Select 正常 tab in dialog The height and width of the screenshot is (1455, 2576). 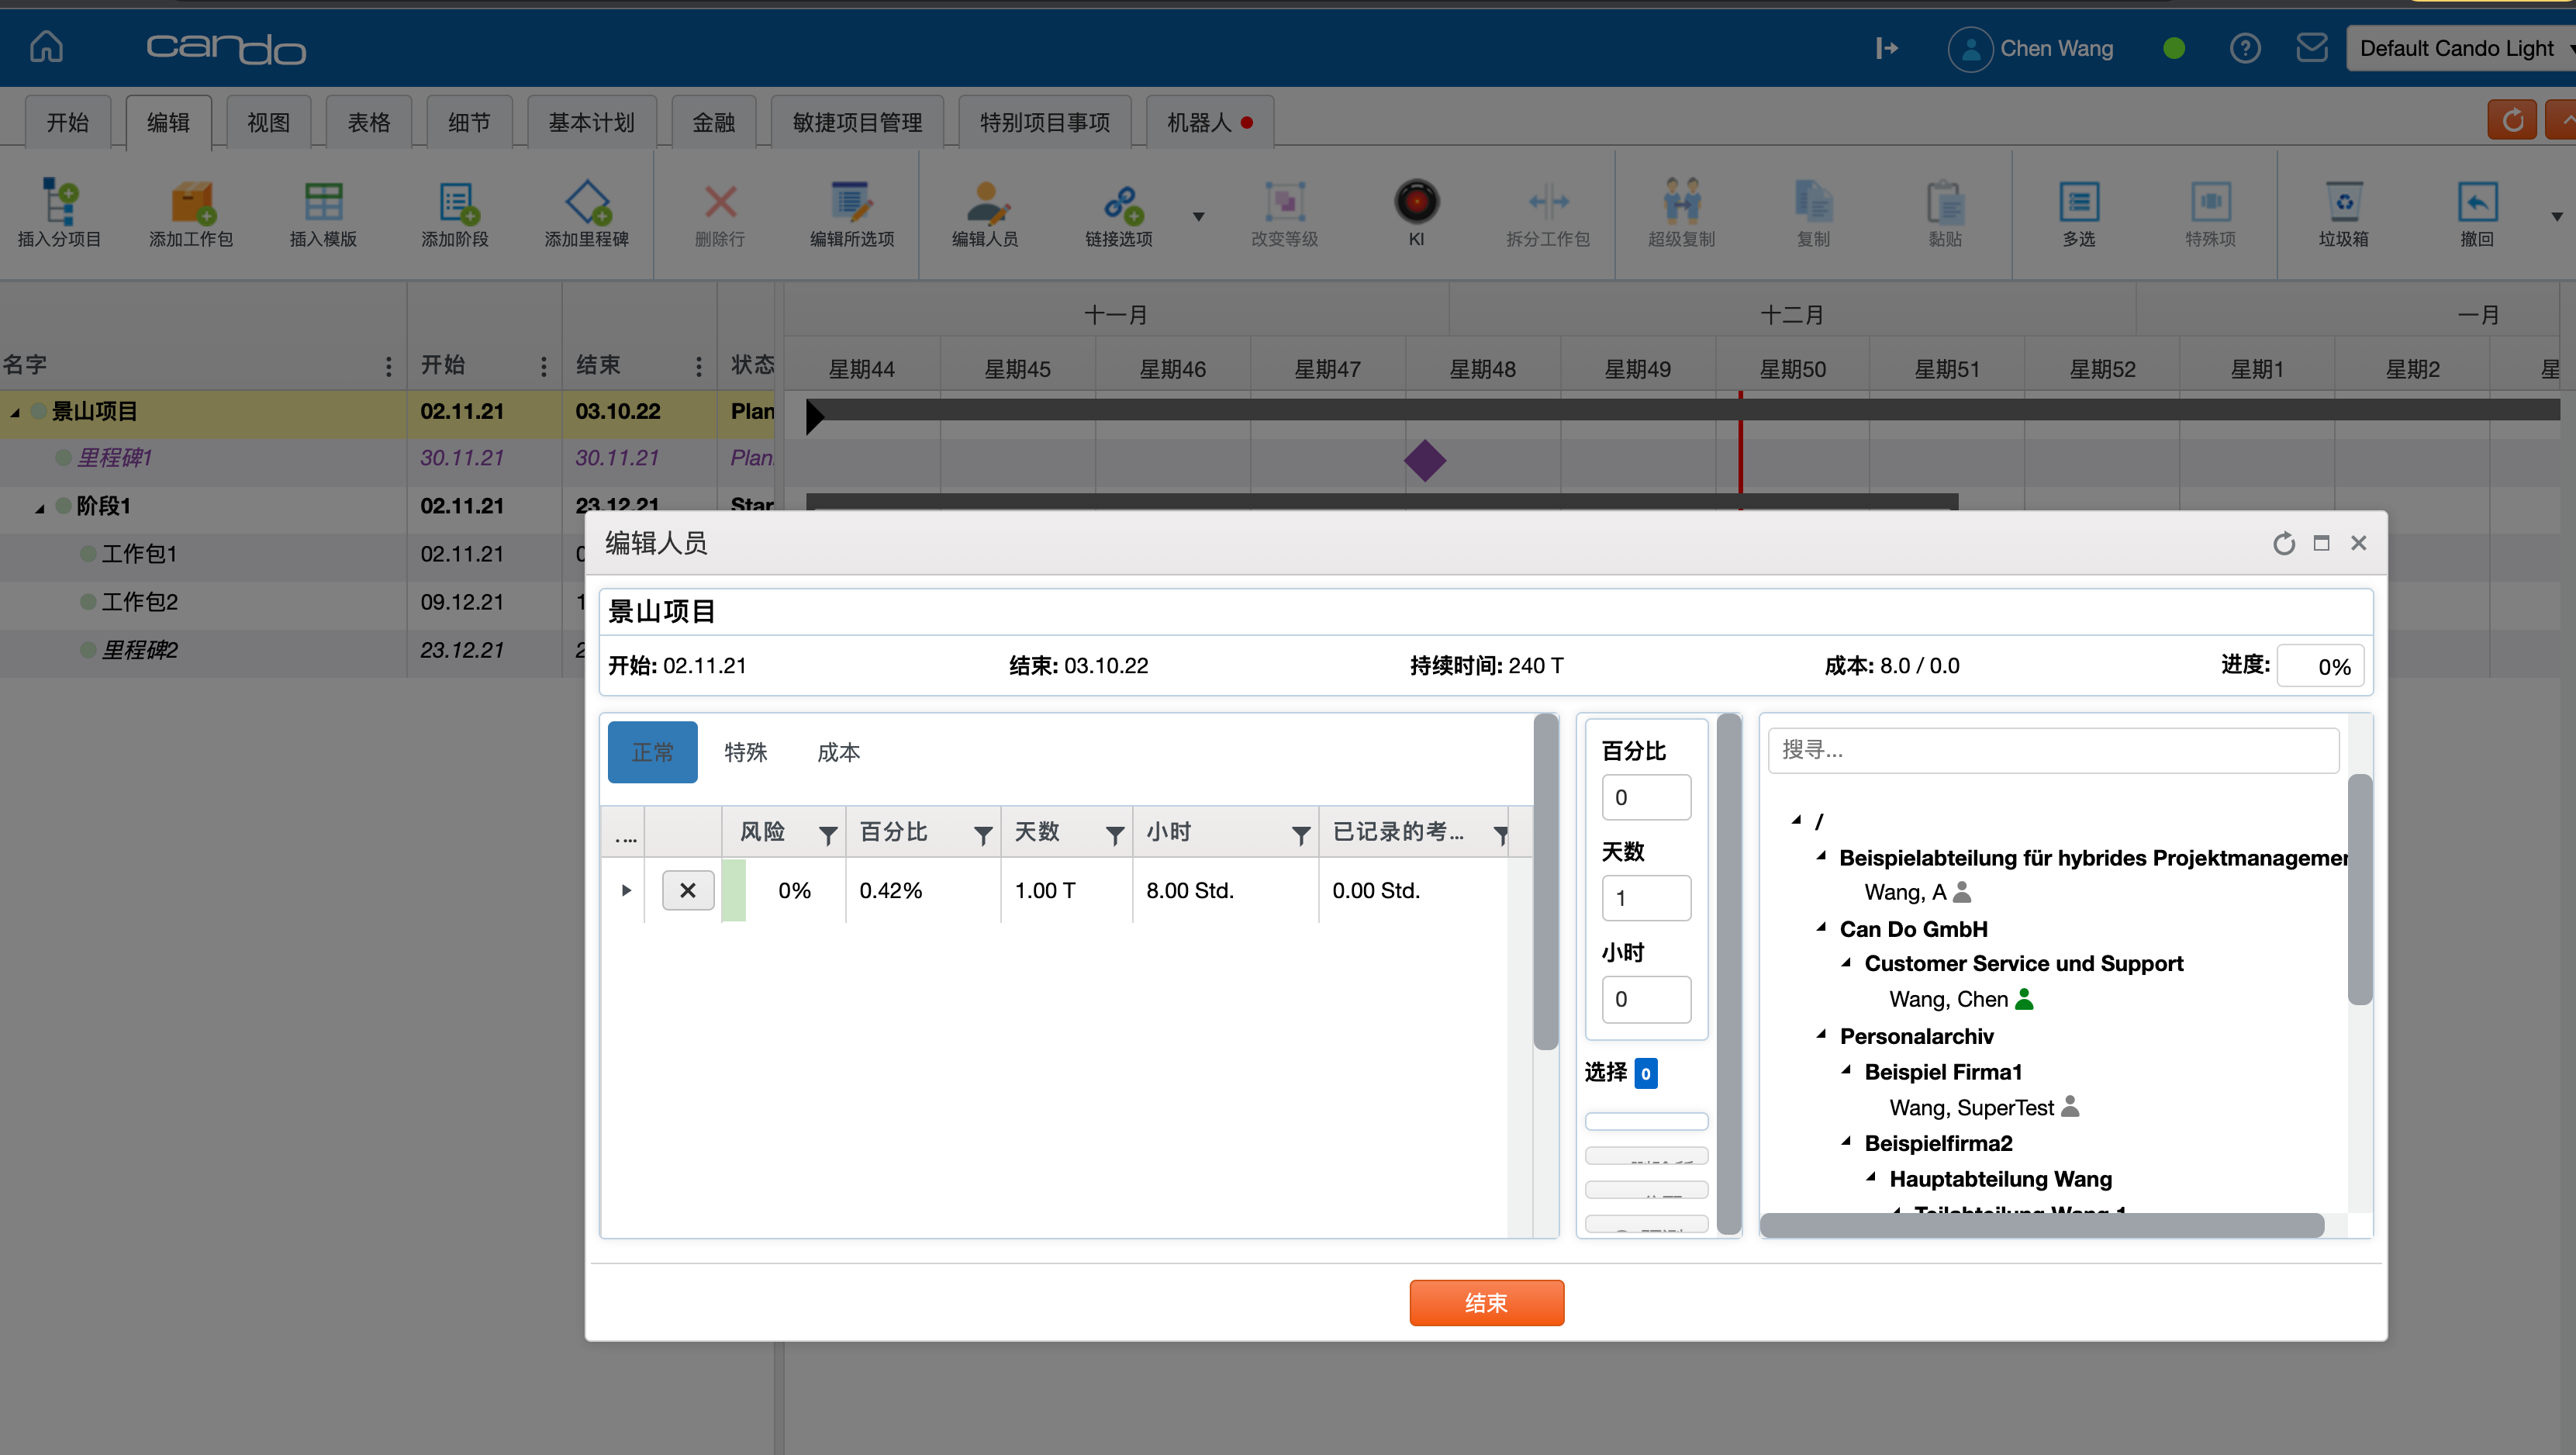pos(652,752)
